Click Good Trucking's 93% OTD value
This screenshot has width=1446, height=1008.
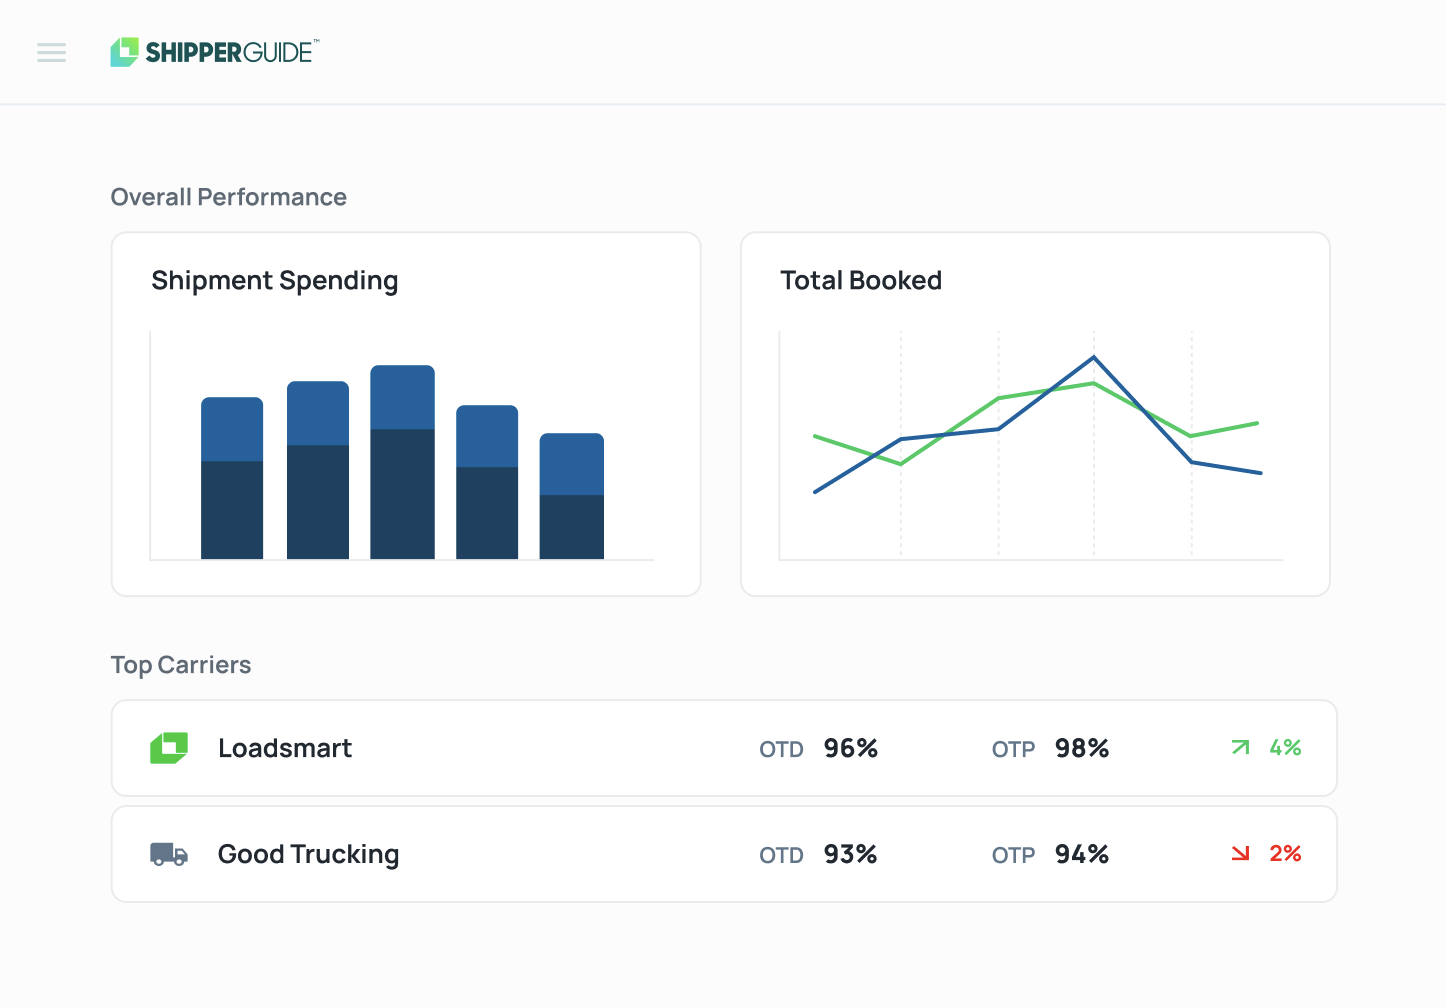pos(850,854)
